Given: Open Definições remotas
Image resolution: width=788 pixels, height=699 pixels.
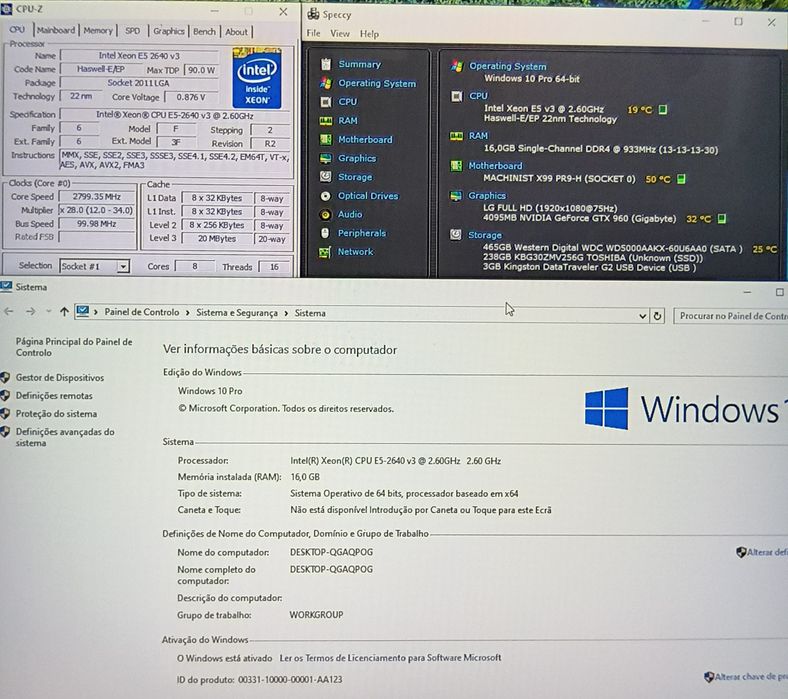Looking at the screenshot, I should 54,396.
